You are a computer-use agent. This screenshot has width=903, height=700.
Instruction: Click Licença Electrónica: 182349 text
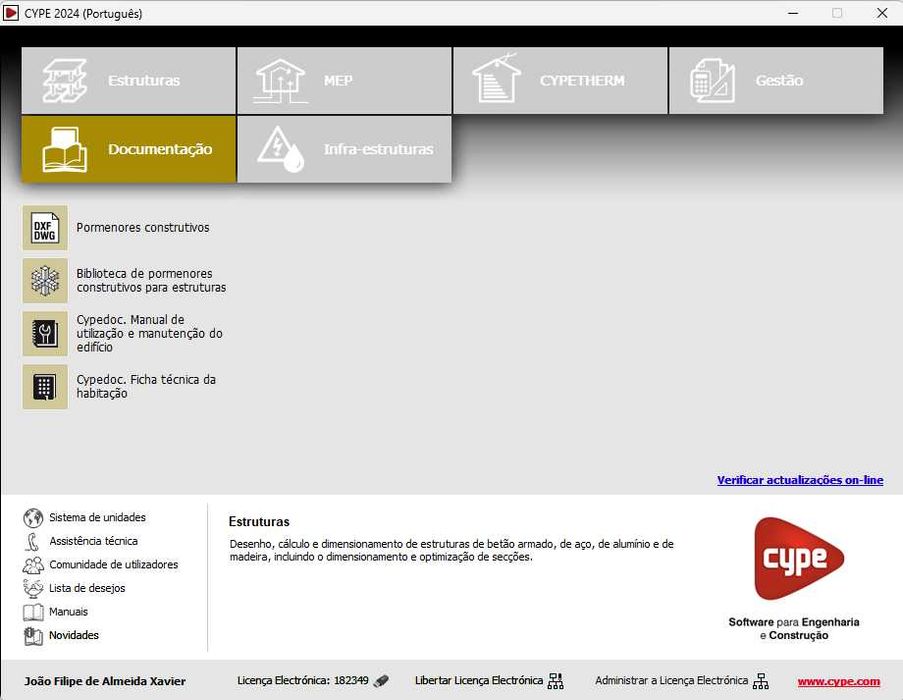(303, 680)
